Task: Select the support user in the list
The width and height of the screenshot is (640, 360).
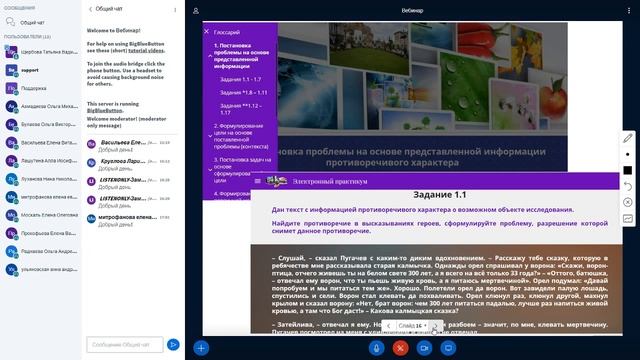Action: [41, 70]
